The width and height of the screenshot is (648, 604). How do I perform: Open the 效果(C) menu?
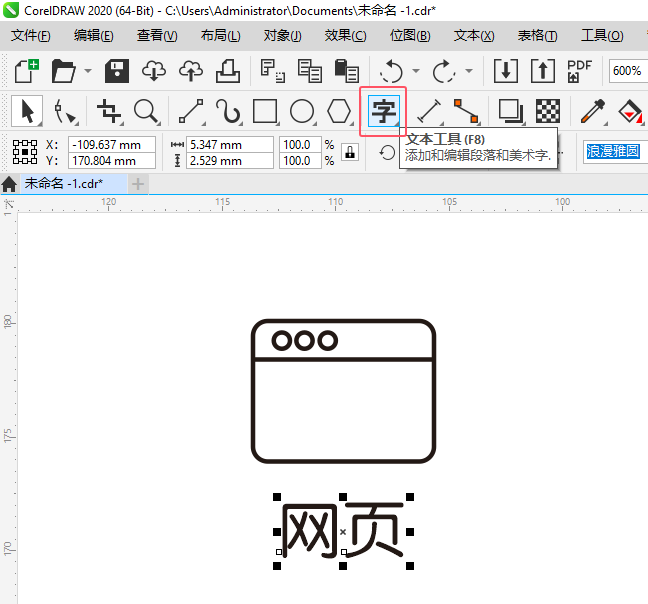[x=345, y=36]
